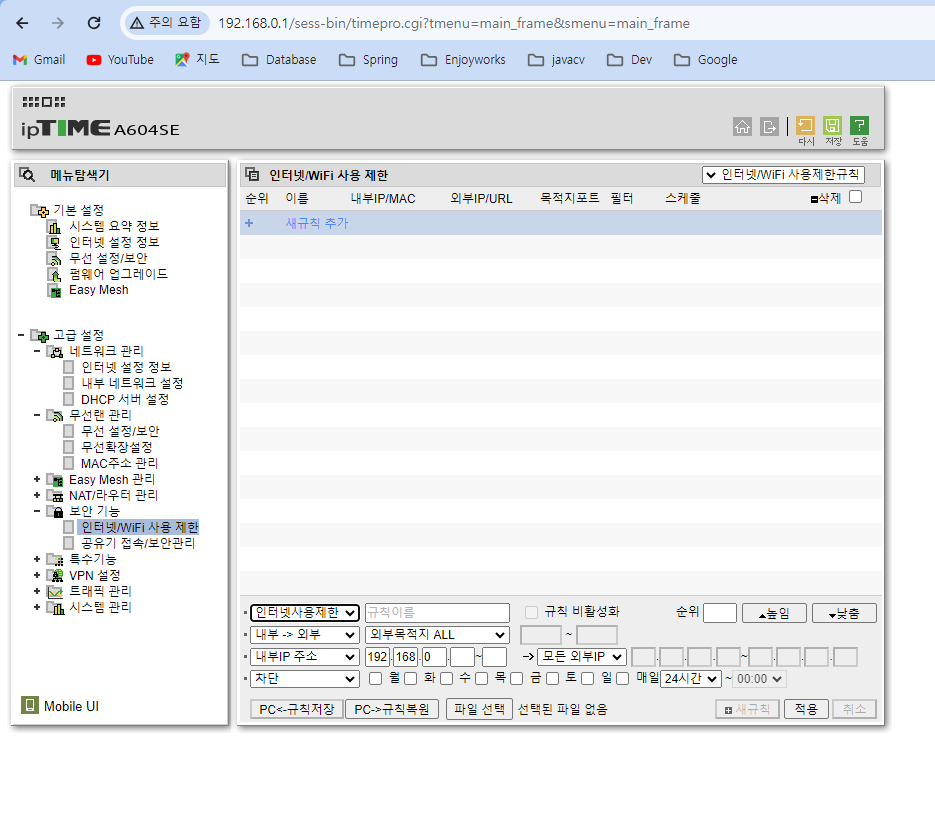Check the 월 (Monday) checkbox
The width and height of the screenshot is (935, 822).
point(376,678)
